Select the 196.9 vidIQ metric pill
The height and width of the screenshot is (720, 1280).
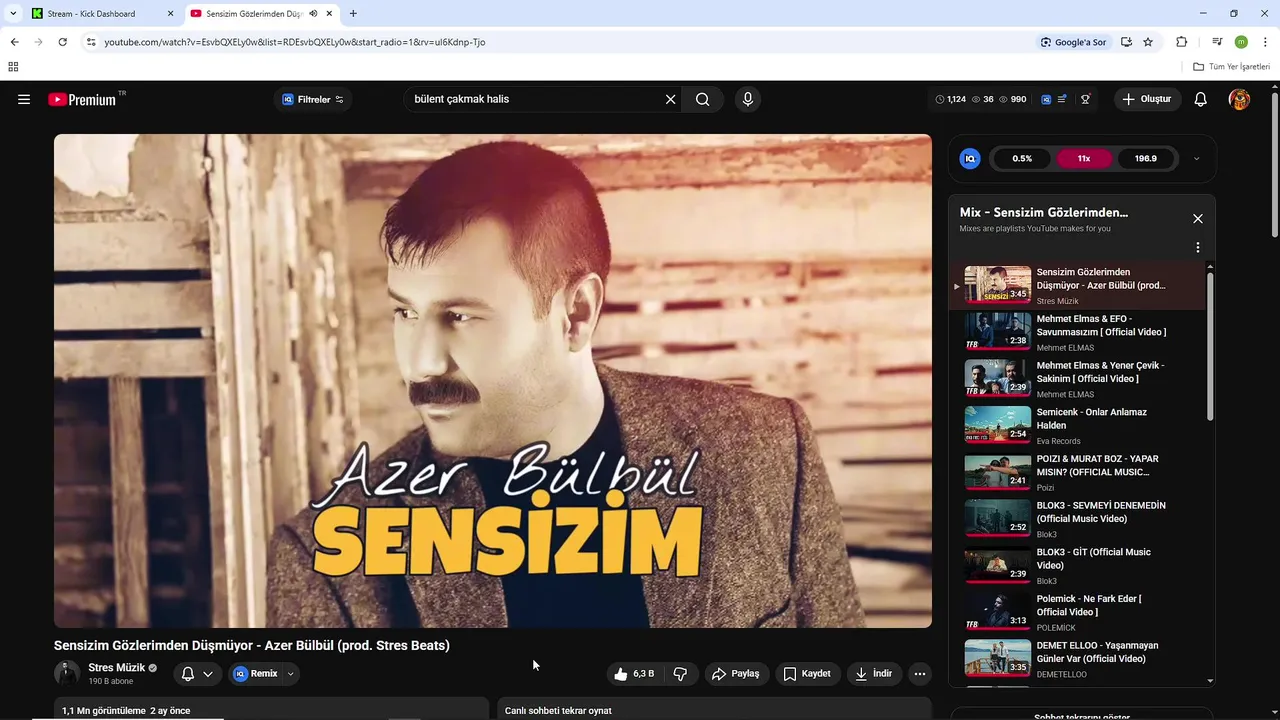pos(1146,158)
